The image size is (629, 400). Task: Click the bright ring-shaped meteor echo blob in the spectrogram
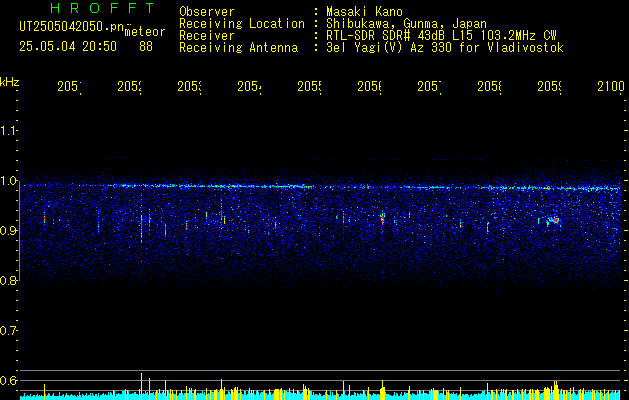(x=554, y=220)
